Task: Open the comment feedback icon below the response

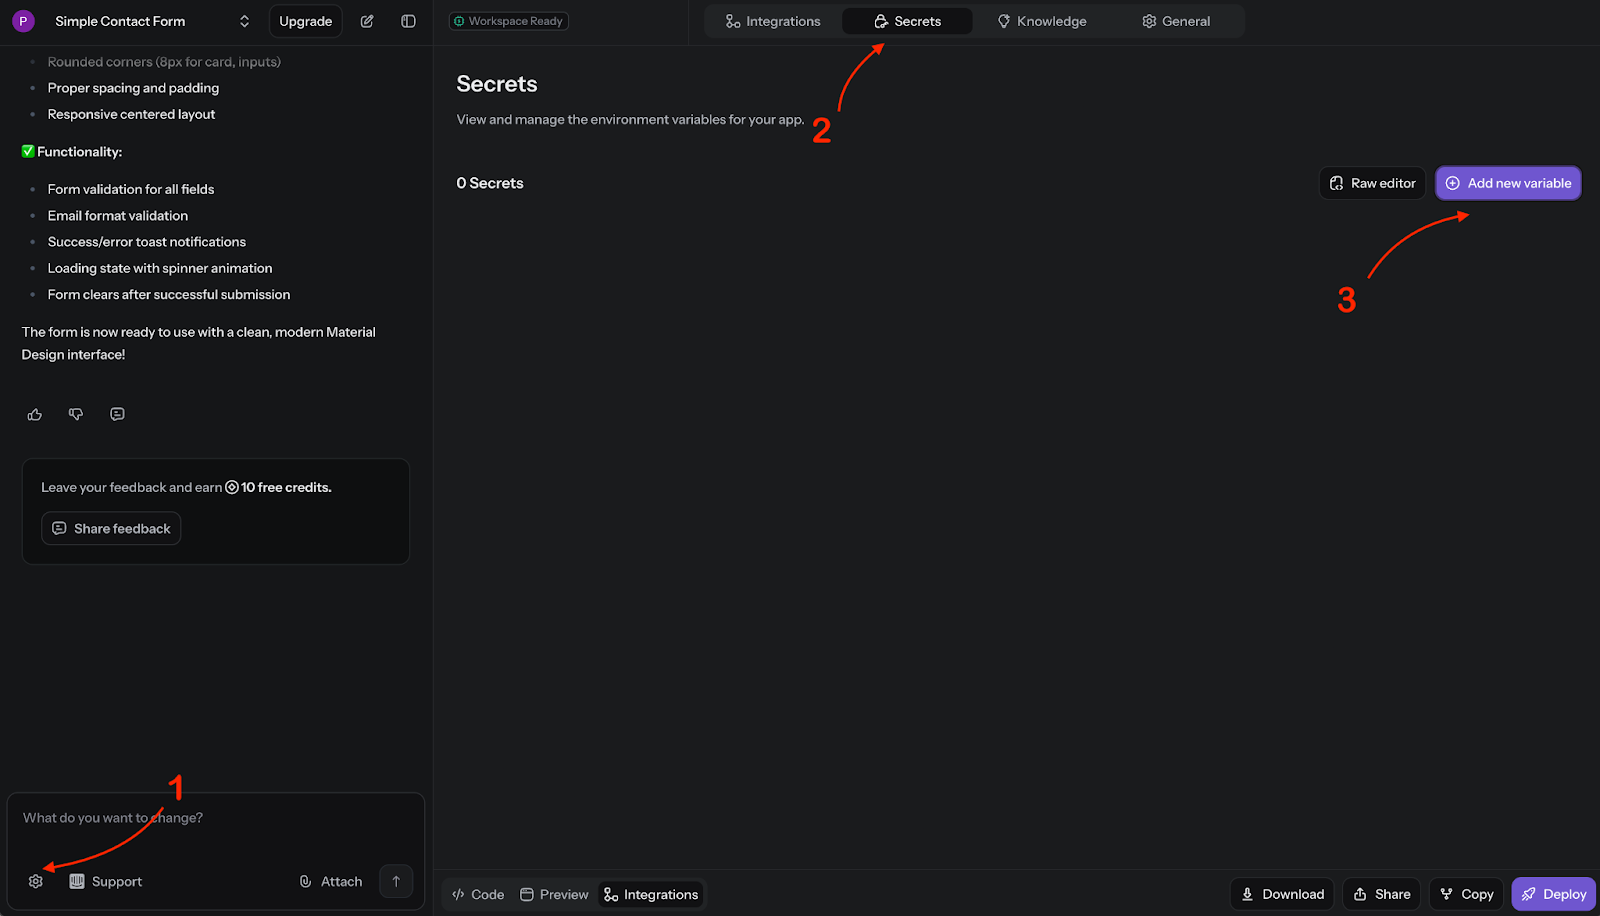Action: 117,413
